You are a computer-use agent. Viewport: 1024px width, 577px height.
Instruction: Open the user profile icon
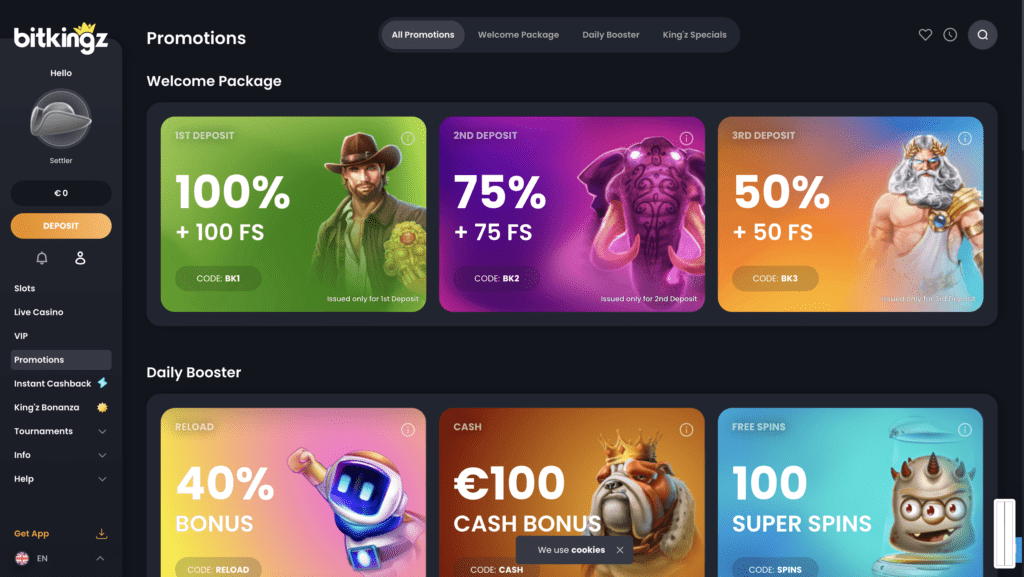tap(80, 258)
